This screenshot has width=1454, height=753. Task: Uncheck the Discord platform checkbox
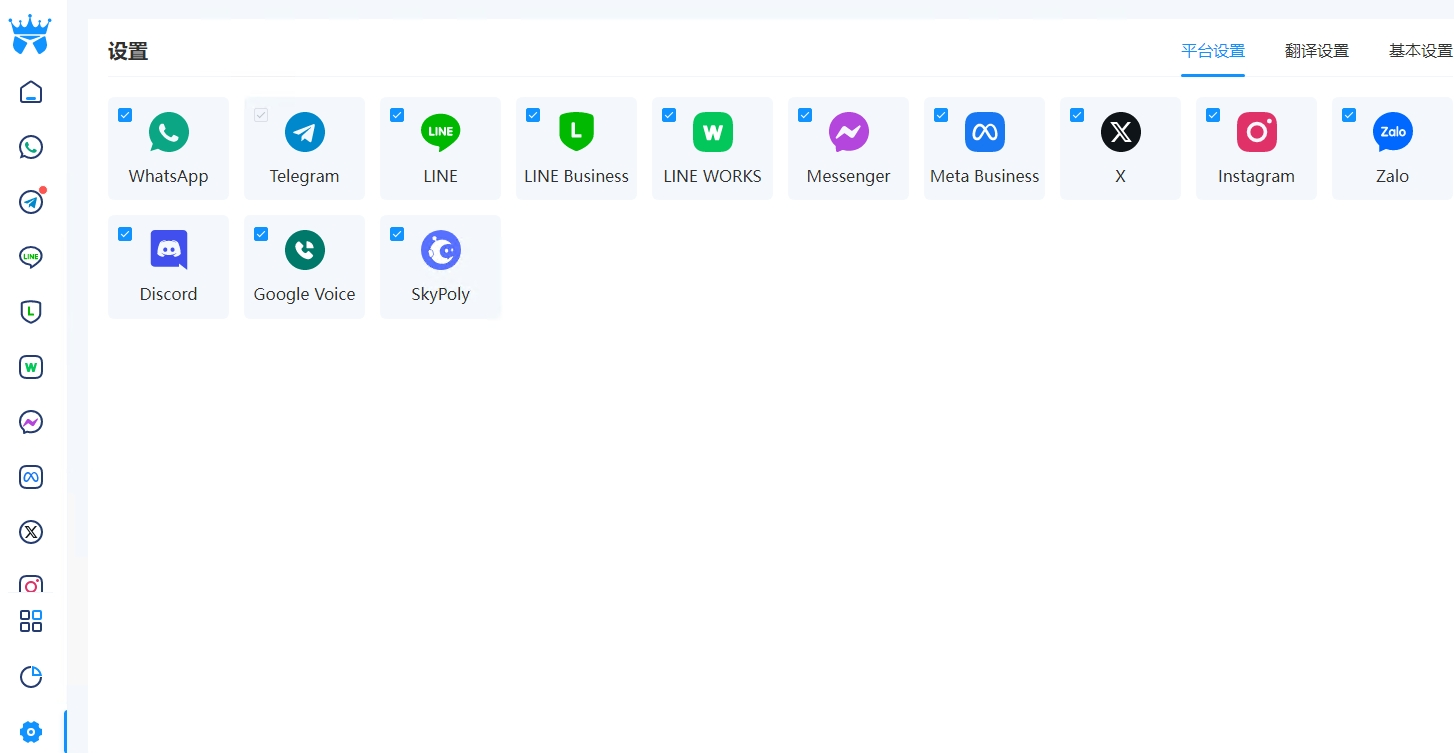click(x=125, y=234)
